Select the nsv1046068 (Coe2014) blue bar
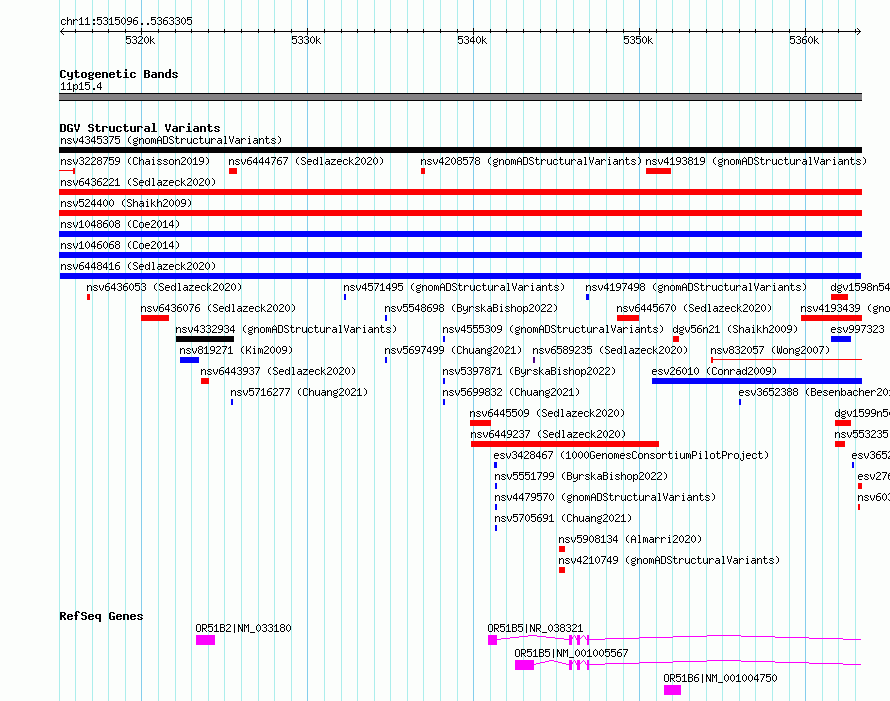Screen dimensions: 890x701 coord(460,255)
